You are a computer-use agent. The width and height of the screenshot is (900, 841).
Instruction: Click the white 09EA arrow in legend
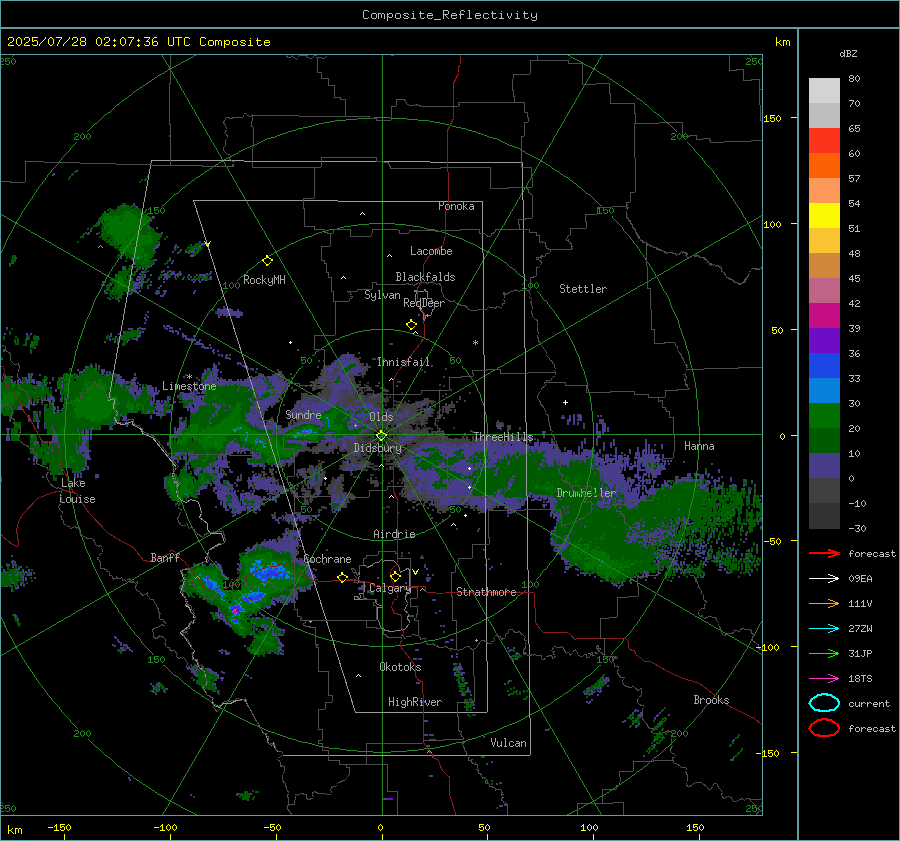825,579
